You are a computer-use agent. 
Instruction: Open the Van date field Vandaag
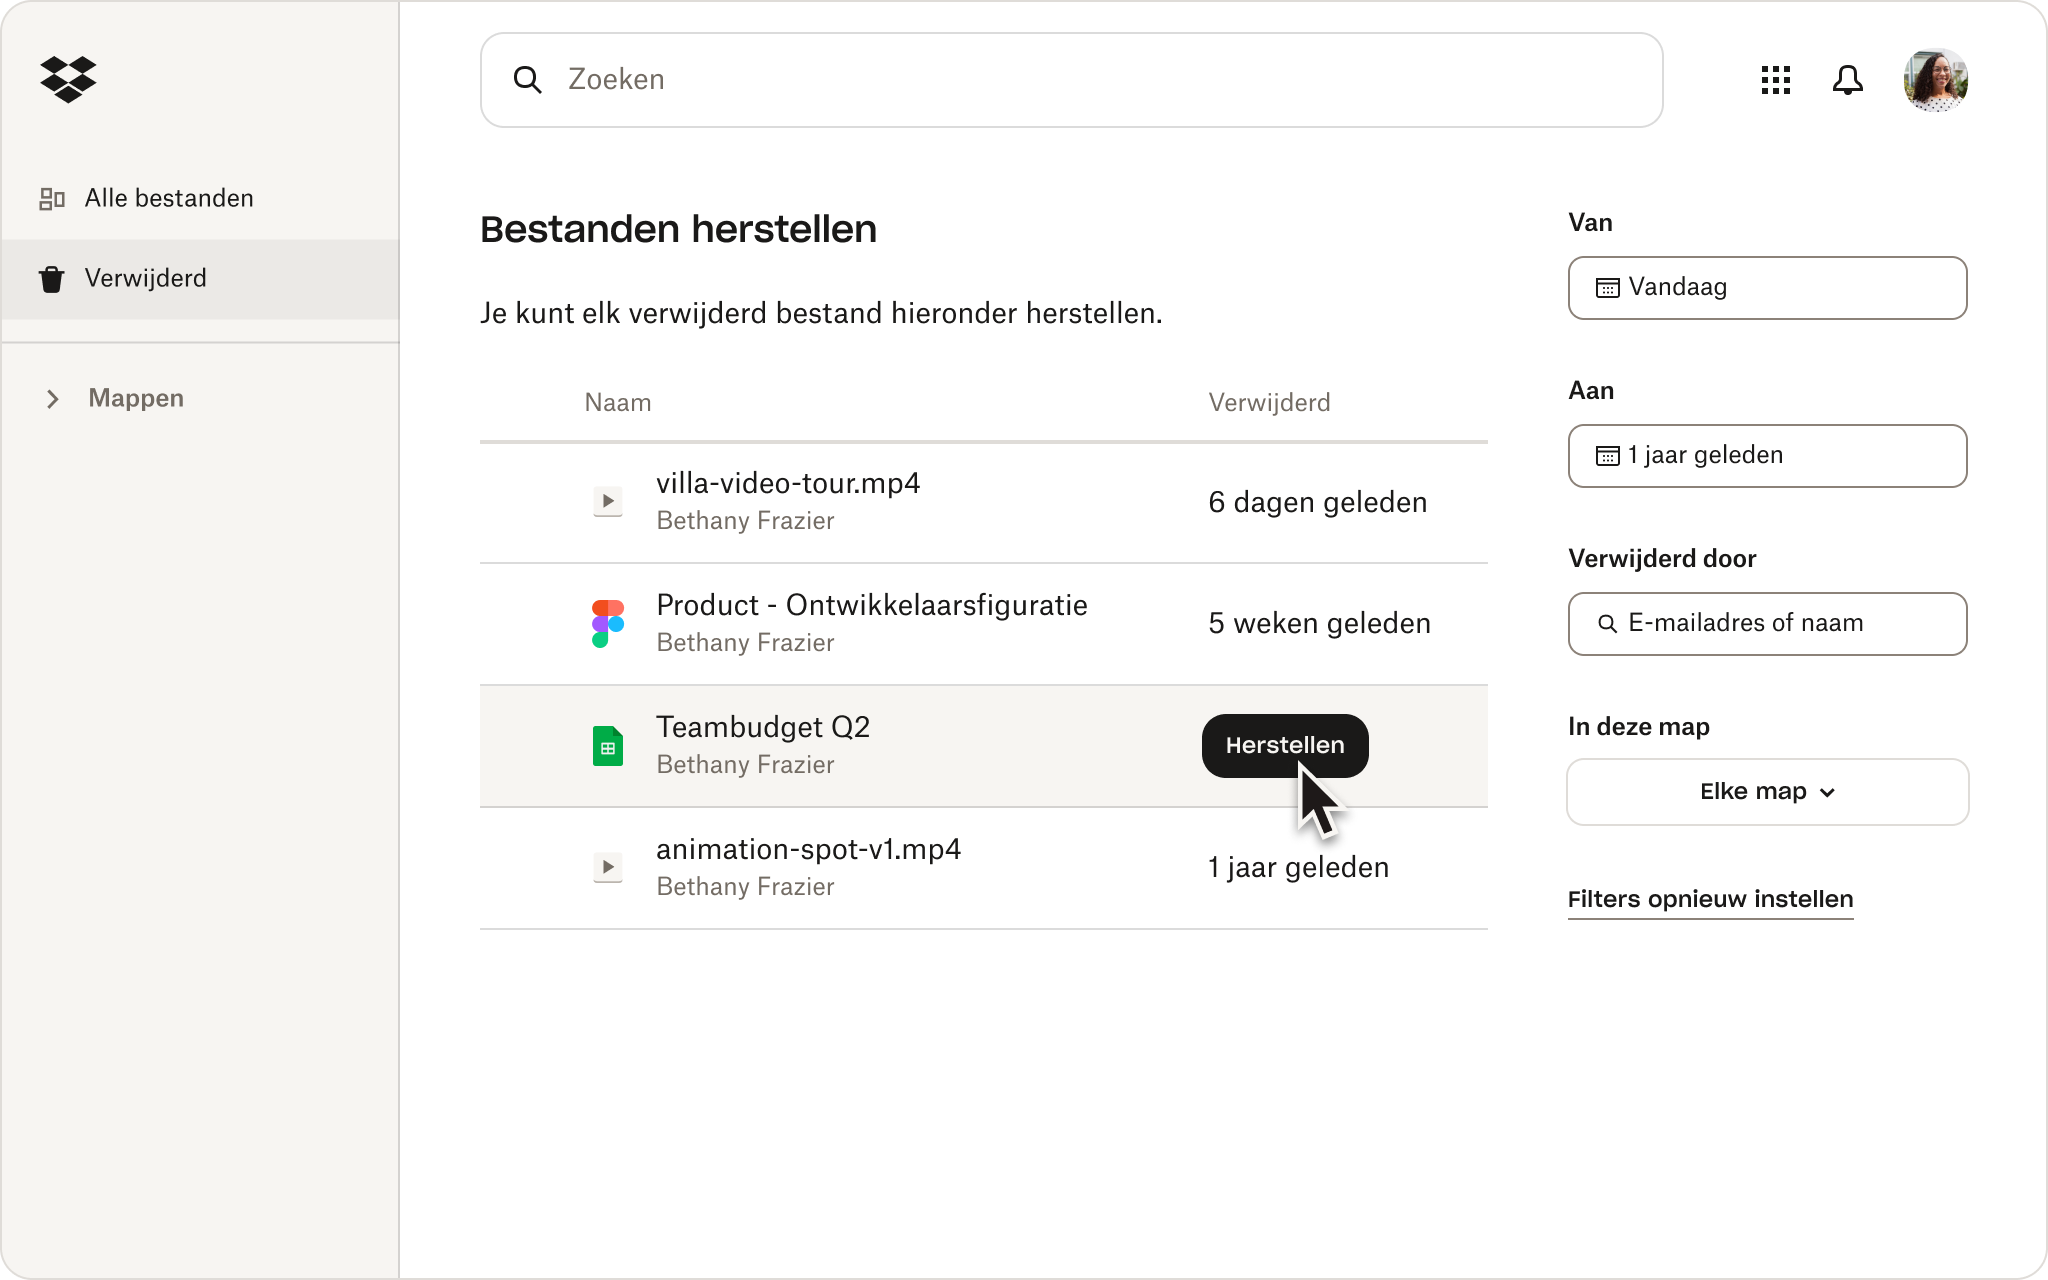(1767, 288)
